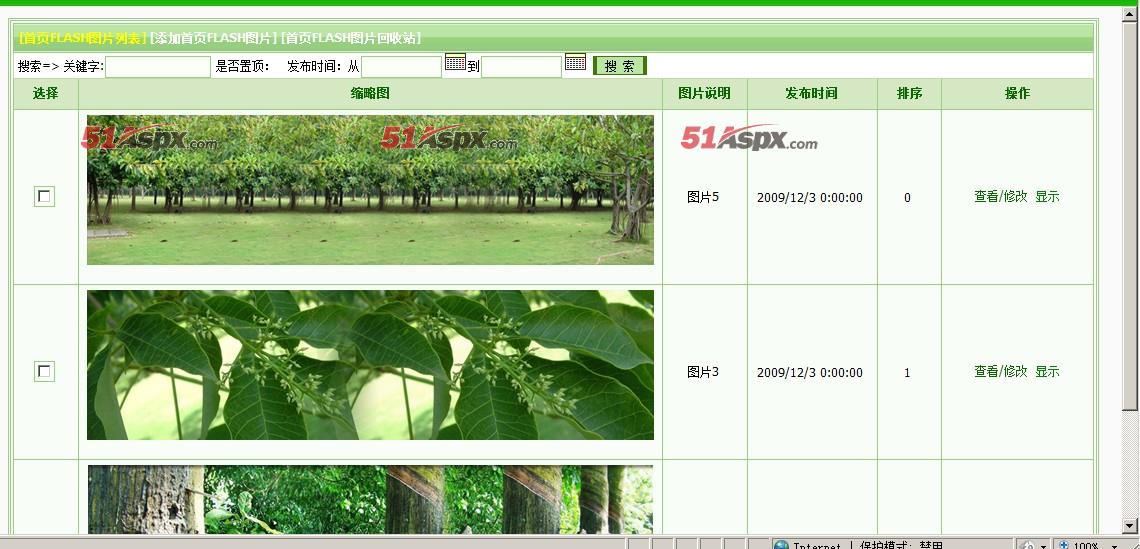Click the 排序 column header
Viewport: 1140px width, 549px height.
pyautogui.click(x=910, y=94)
